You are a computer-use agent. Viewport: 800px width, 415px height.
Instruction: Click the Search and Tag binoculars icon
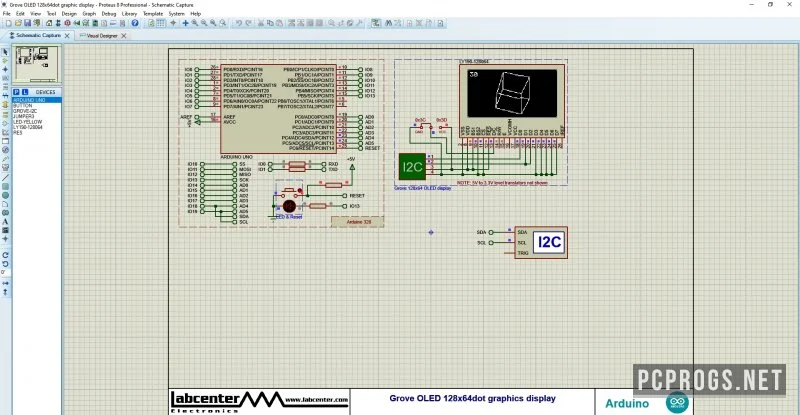coord(389,23)
